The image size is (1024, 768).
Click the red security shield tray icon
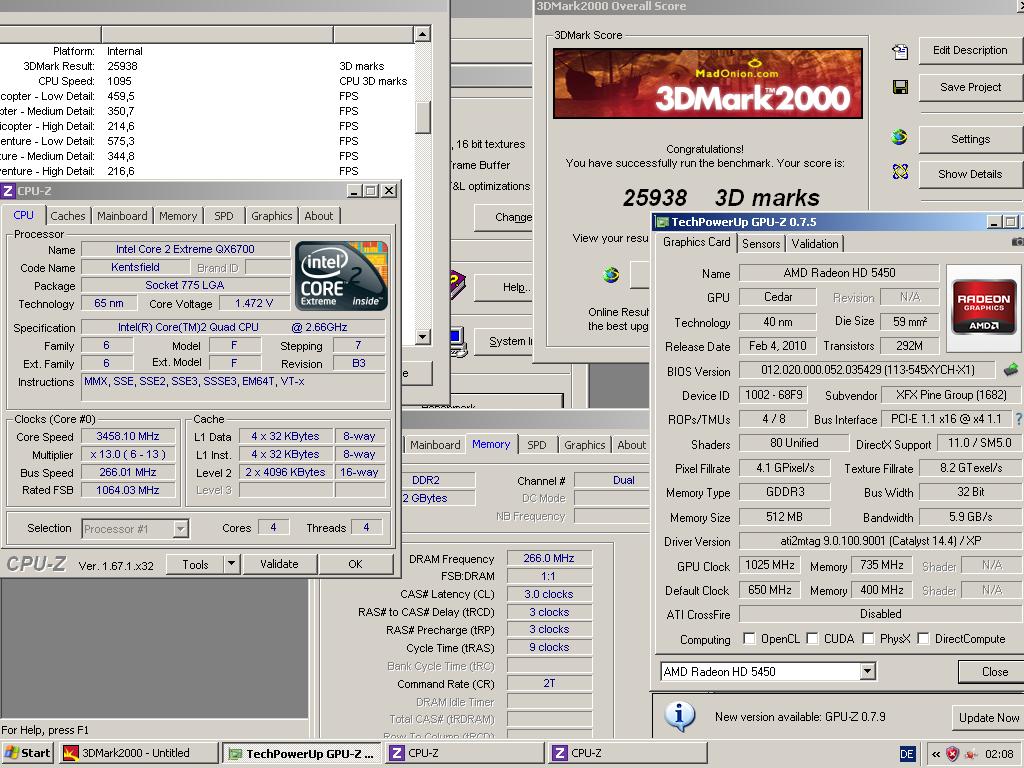tap(953, 754)
